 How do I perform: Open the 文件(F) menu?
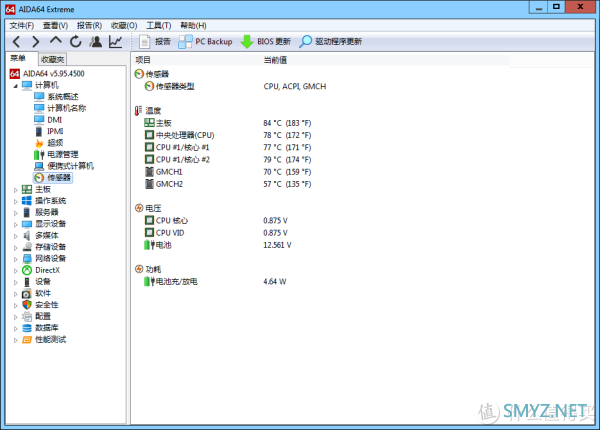[22, 25]
